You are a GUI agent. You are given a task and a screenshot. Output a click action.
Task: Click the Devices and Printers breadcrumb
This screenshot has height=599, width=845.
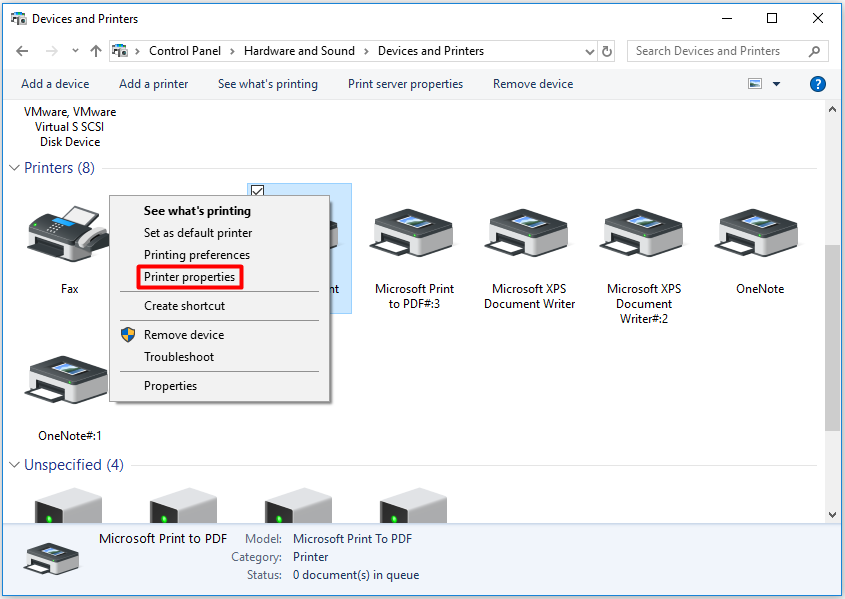click(431, 51)
